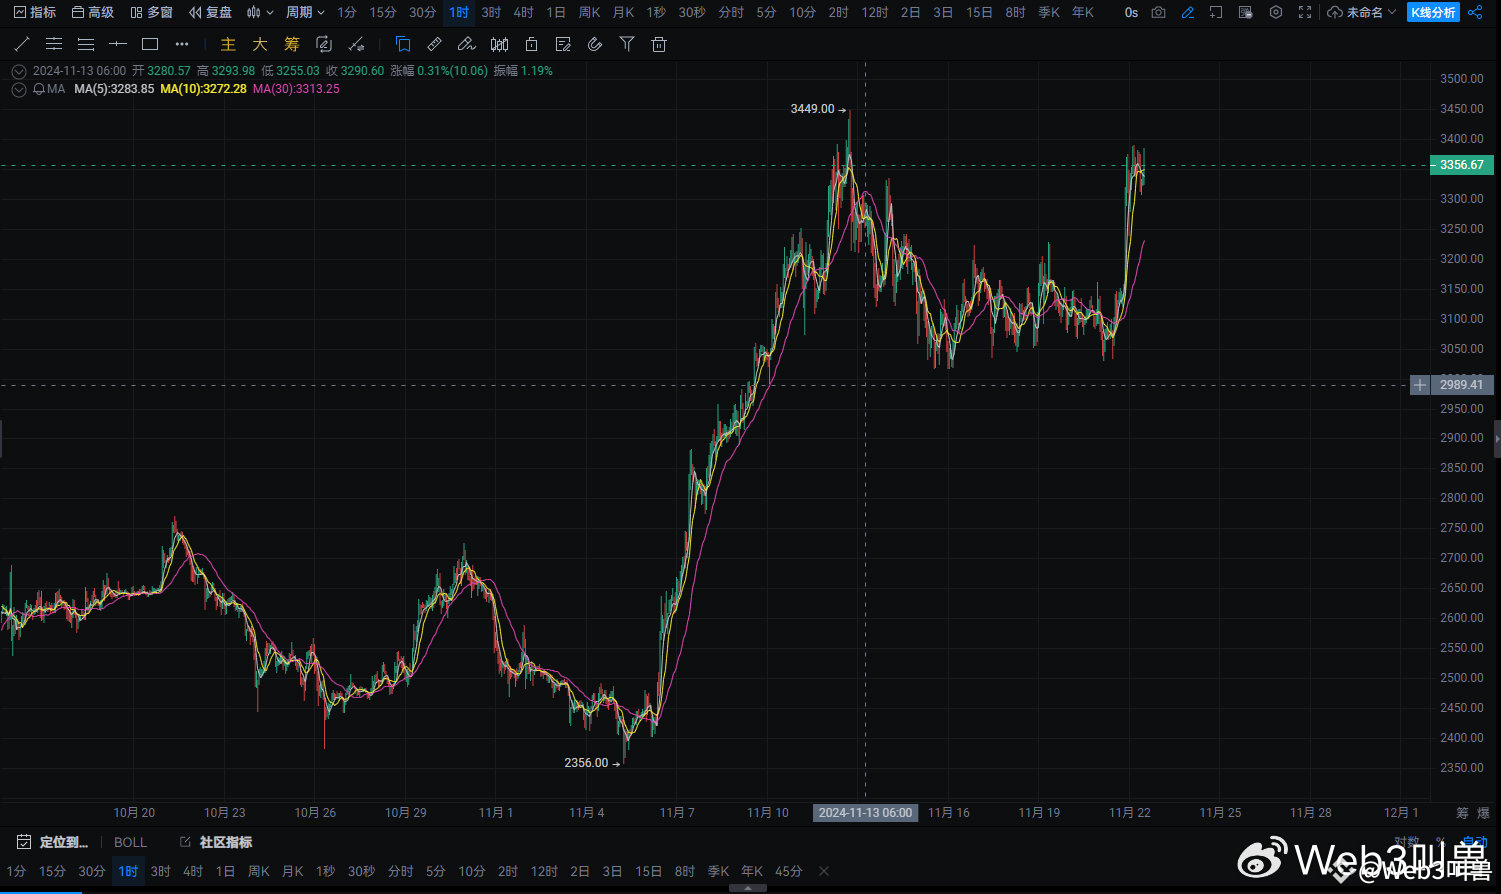Take a chart snapshot with camera icon
Viewport: 1501px width, 894px height.
1158,12
